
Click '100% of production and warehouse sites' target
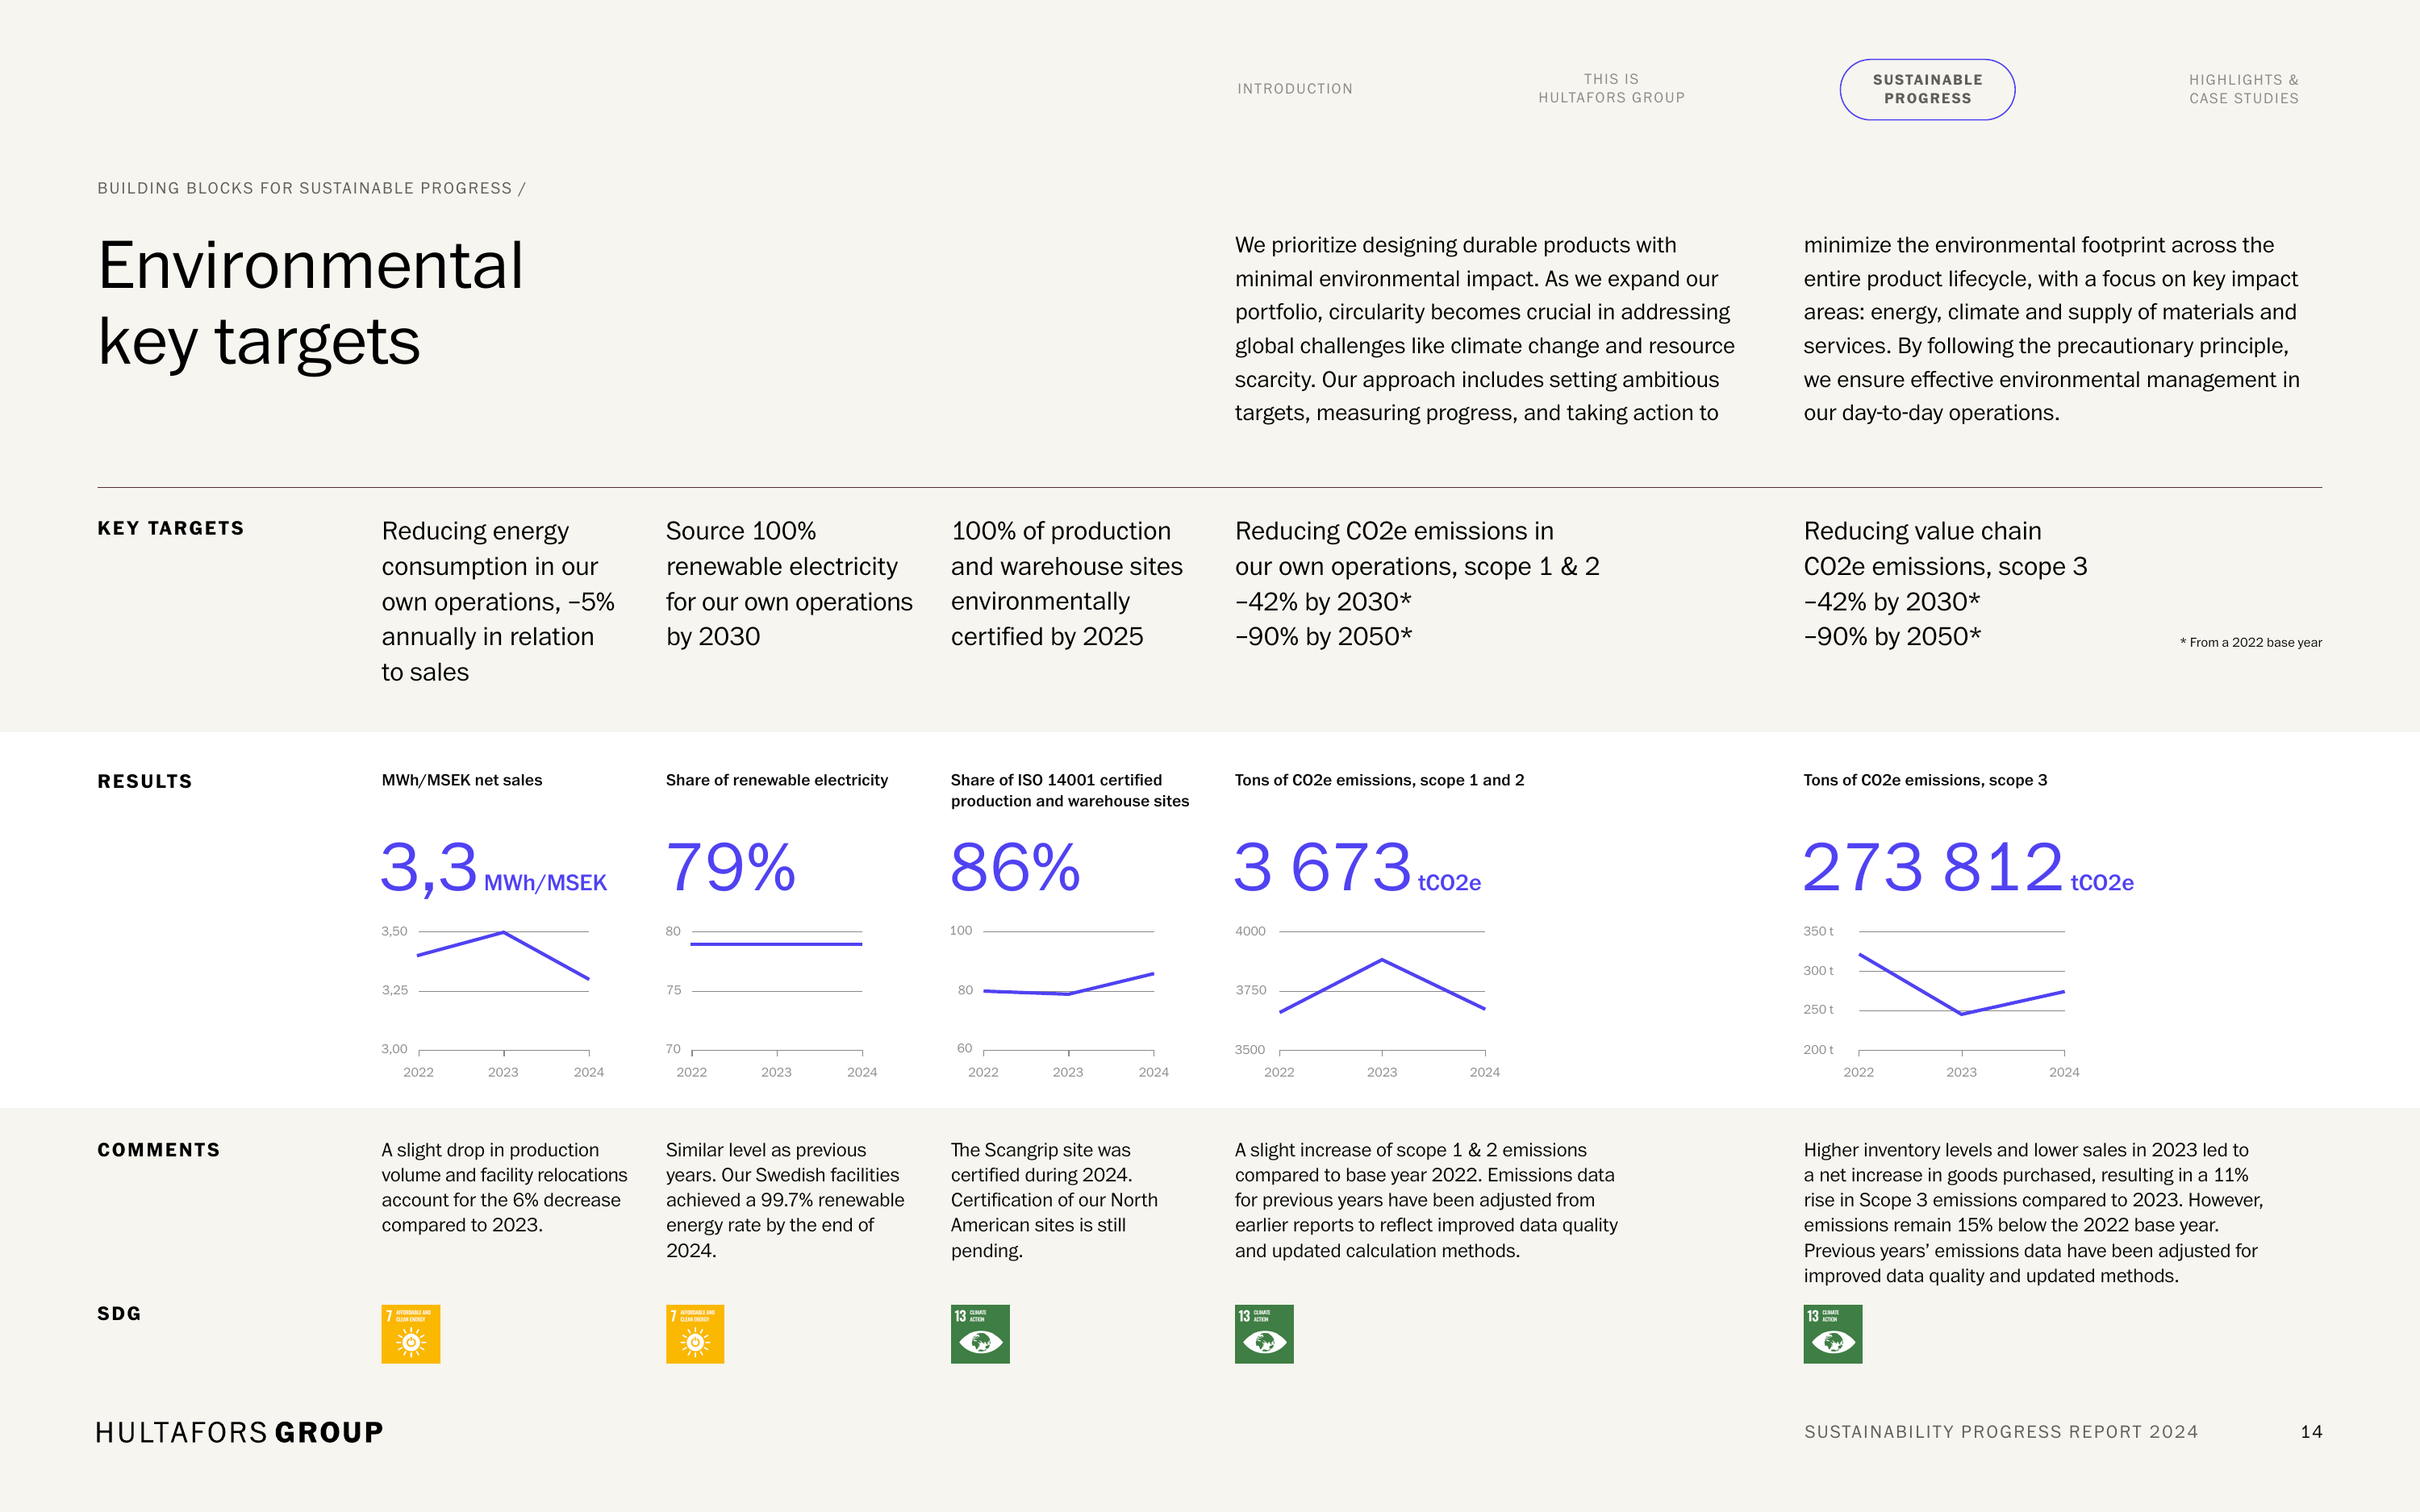pos(1066,584)
